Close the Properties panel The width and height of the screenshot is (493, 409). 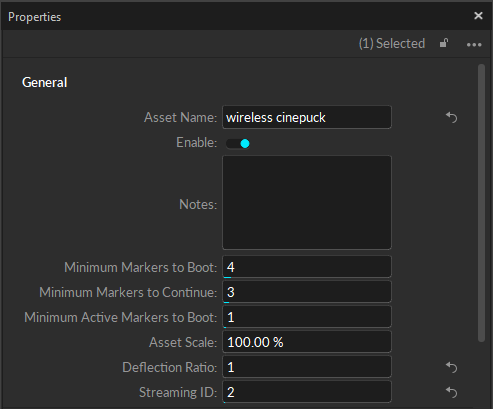tap(478, 16)
